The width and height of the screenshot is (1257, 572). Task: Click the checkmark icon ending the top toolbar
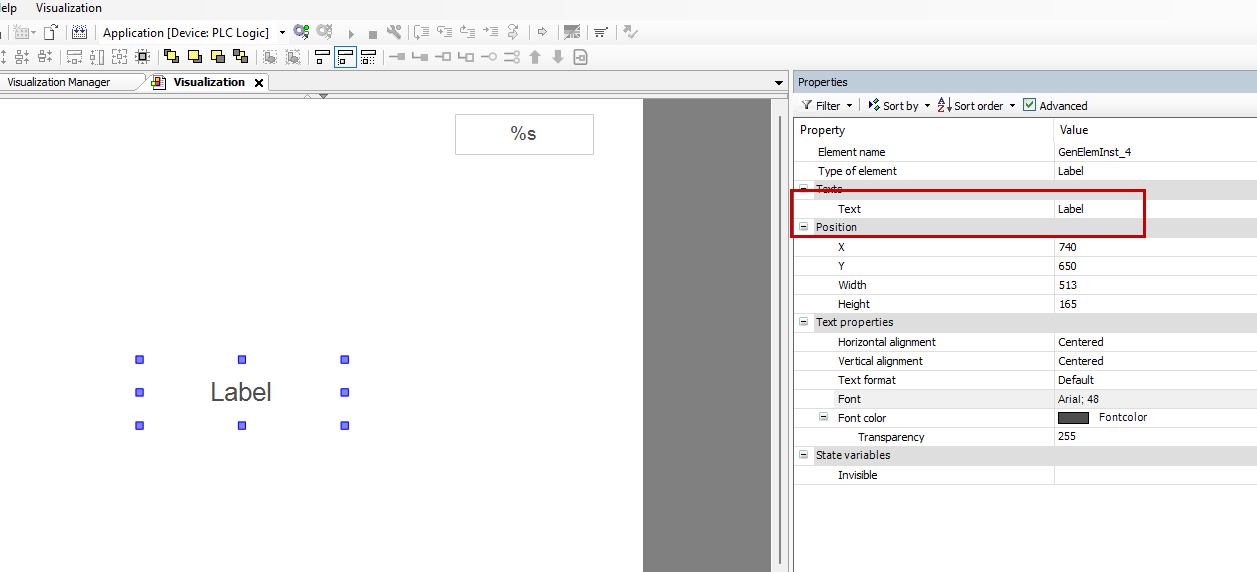630,32
